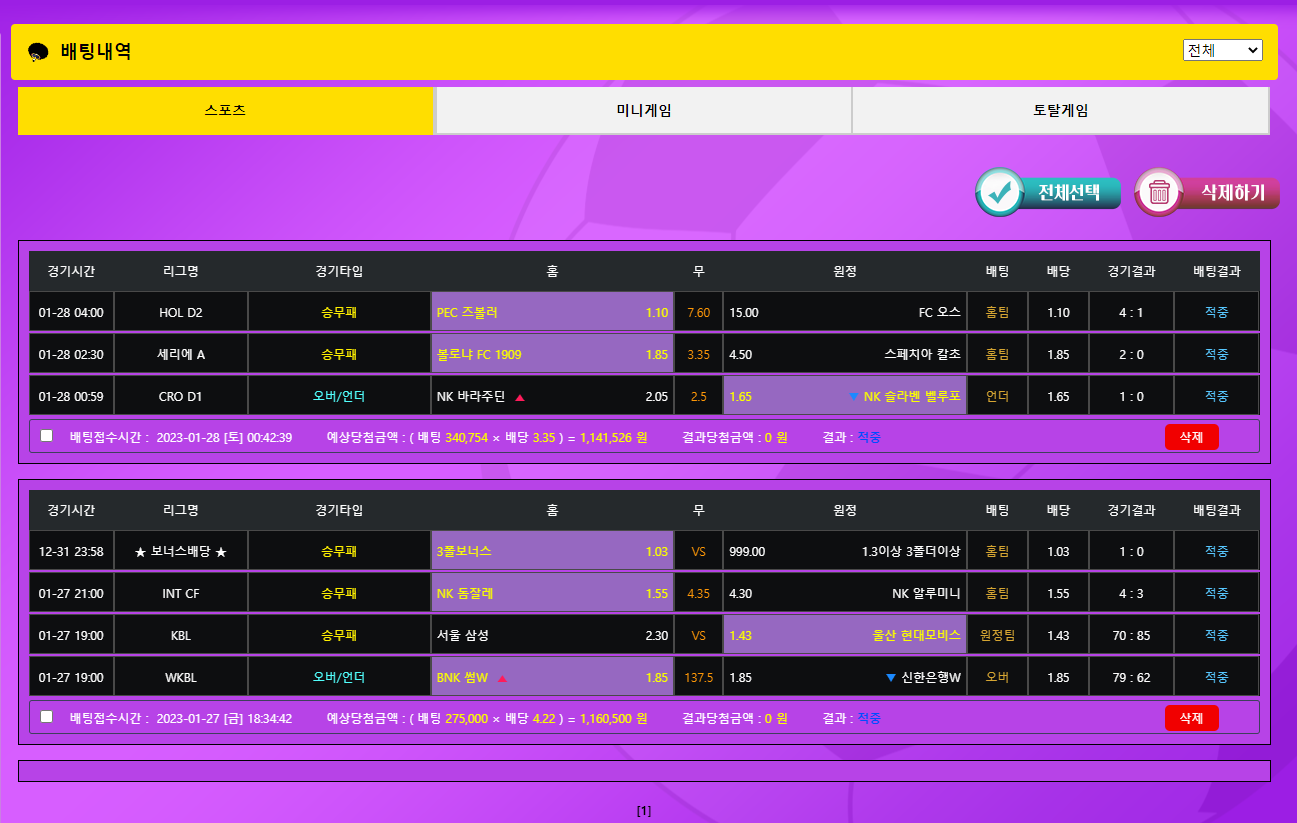Screen dimensions: 1297x823
Task: Click red up arrow beside NK 바라주딘
Action: pyautogui.click(x=520, y=397)
